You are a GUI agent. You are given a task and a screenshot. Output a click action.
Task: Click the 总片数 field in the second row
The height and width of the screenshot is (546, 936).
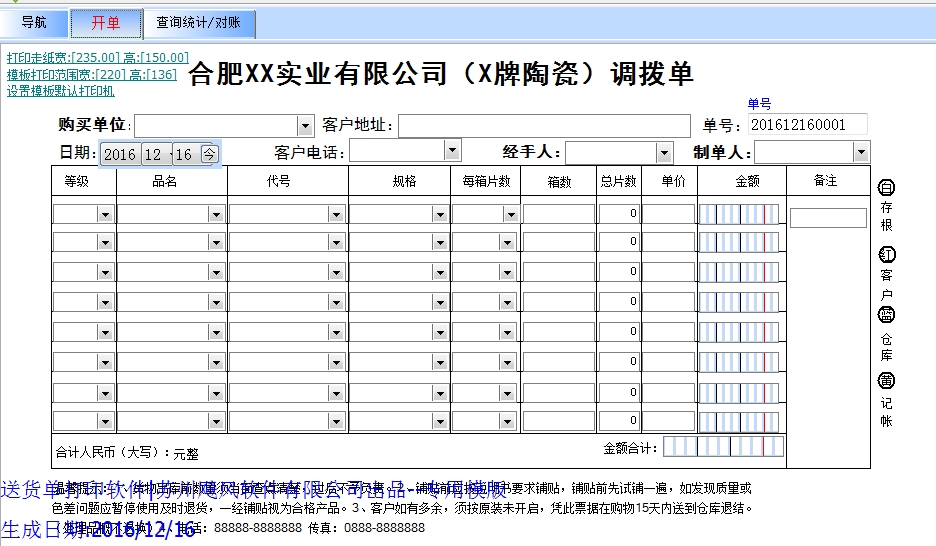(619, 242)
